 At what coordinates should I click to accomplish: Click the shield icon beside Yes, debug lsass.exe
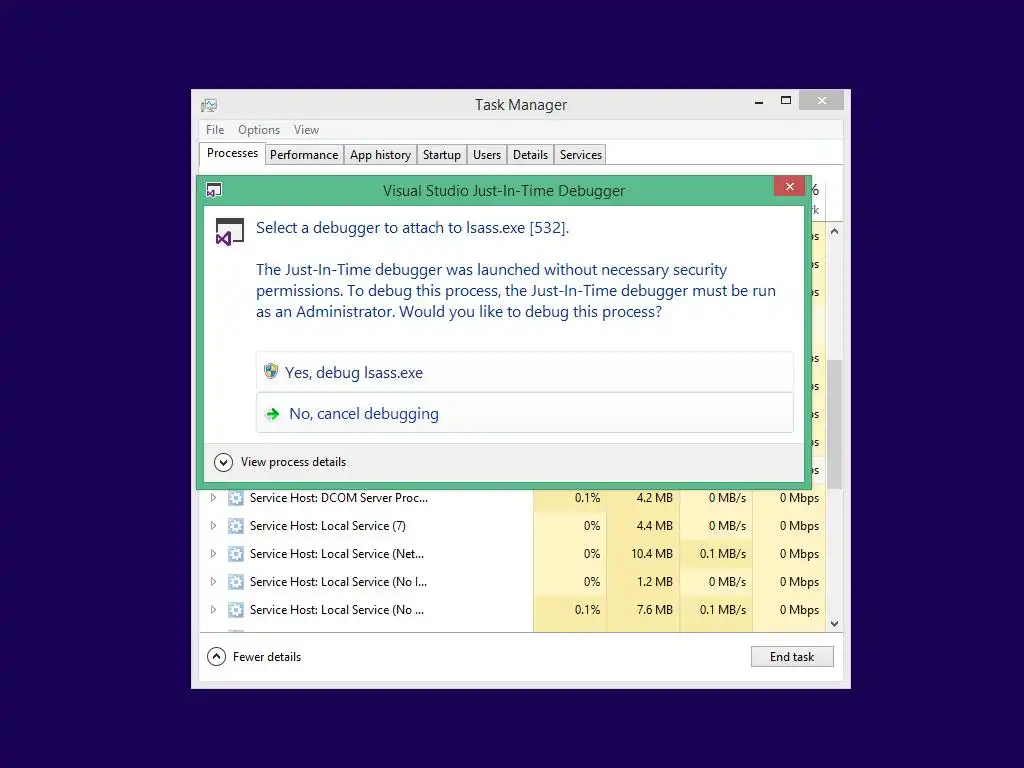tap(271, 372)
